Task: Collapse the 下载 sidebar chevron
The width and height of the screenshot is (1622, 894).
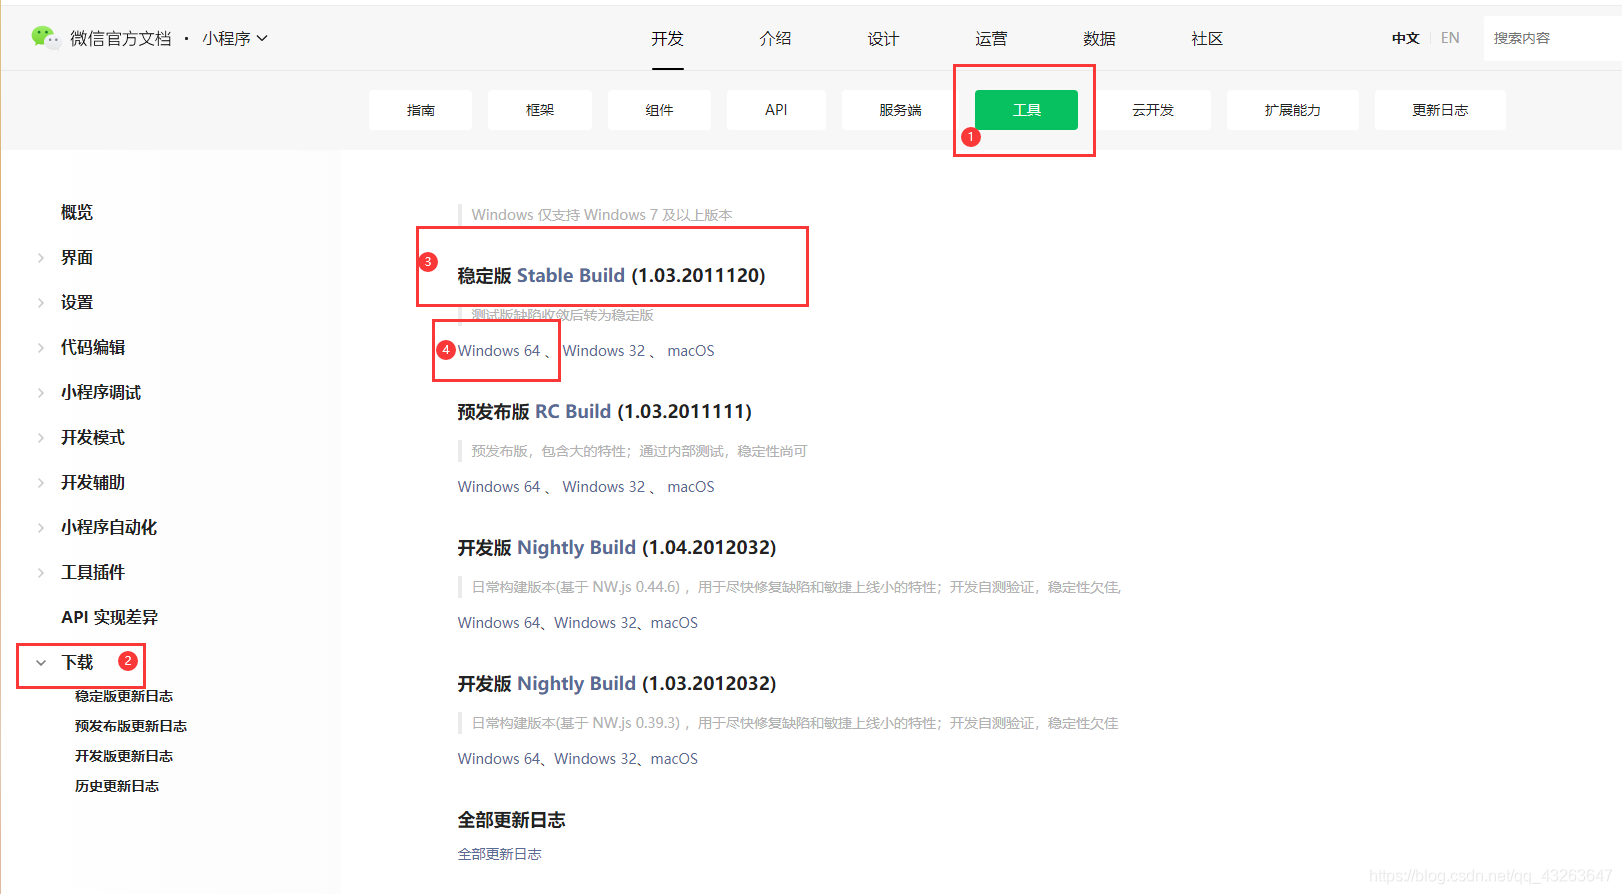Action: [41, 663]
